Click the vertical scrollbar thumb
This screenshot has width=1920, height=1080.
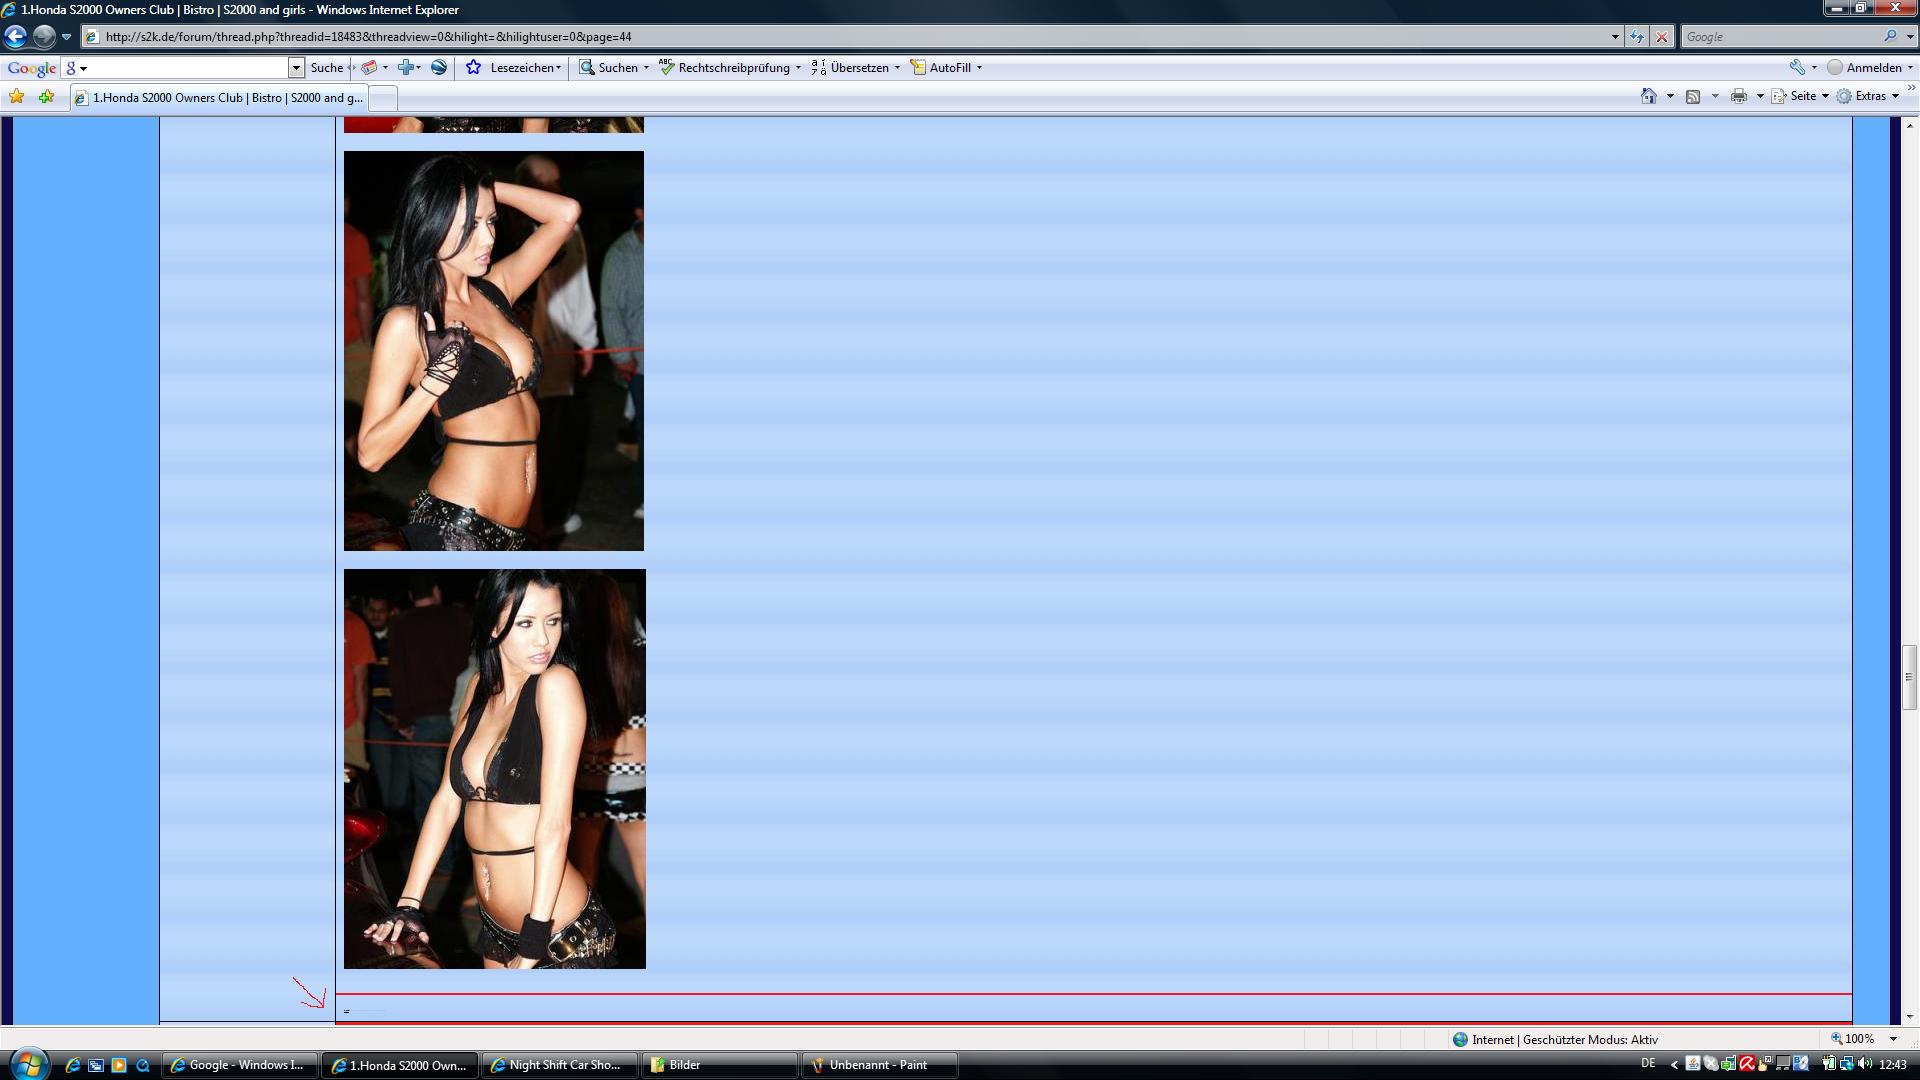pos(1908,677)
